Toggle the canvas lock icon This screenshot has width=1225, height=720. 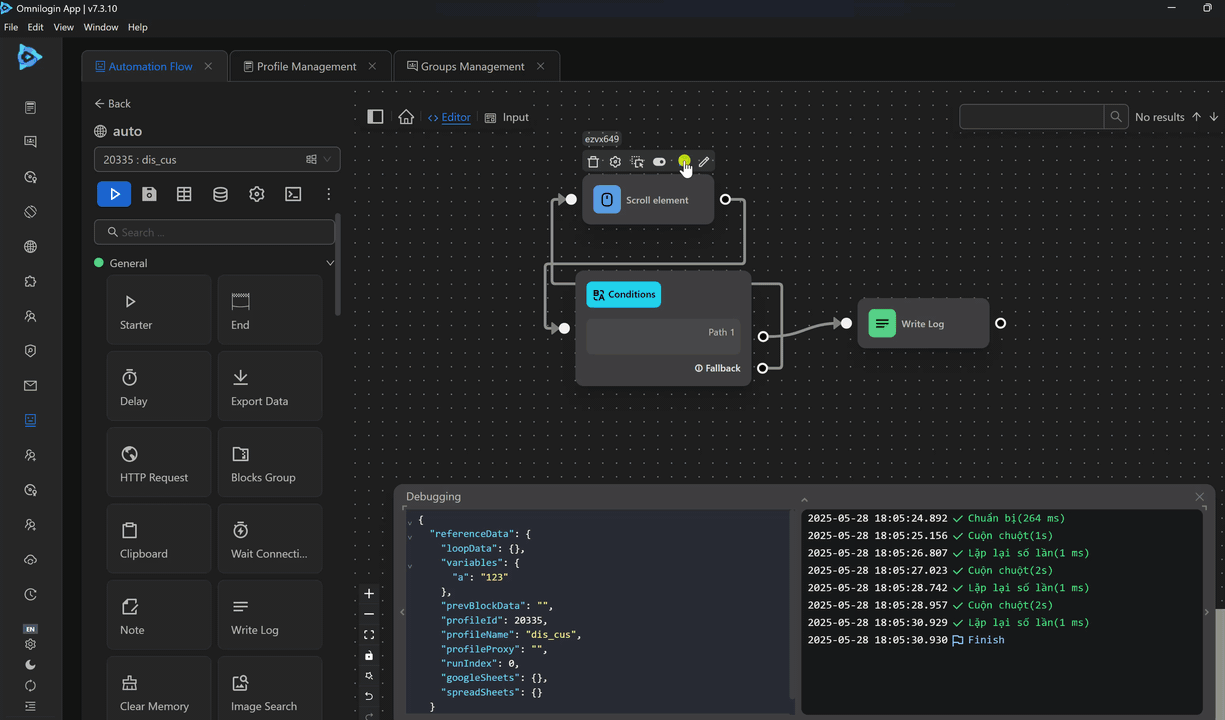coord(369,656)
